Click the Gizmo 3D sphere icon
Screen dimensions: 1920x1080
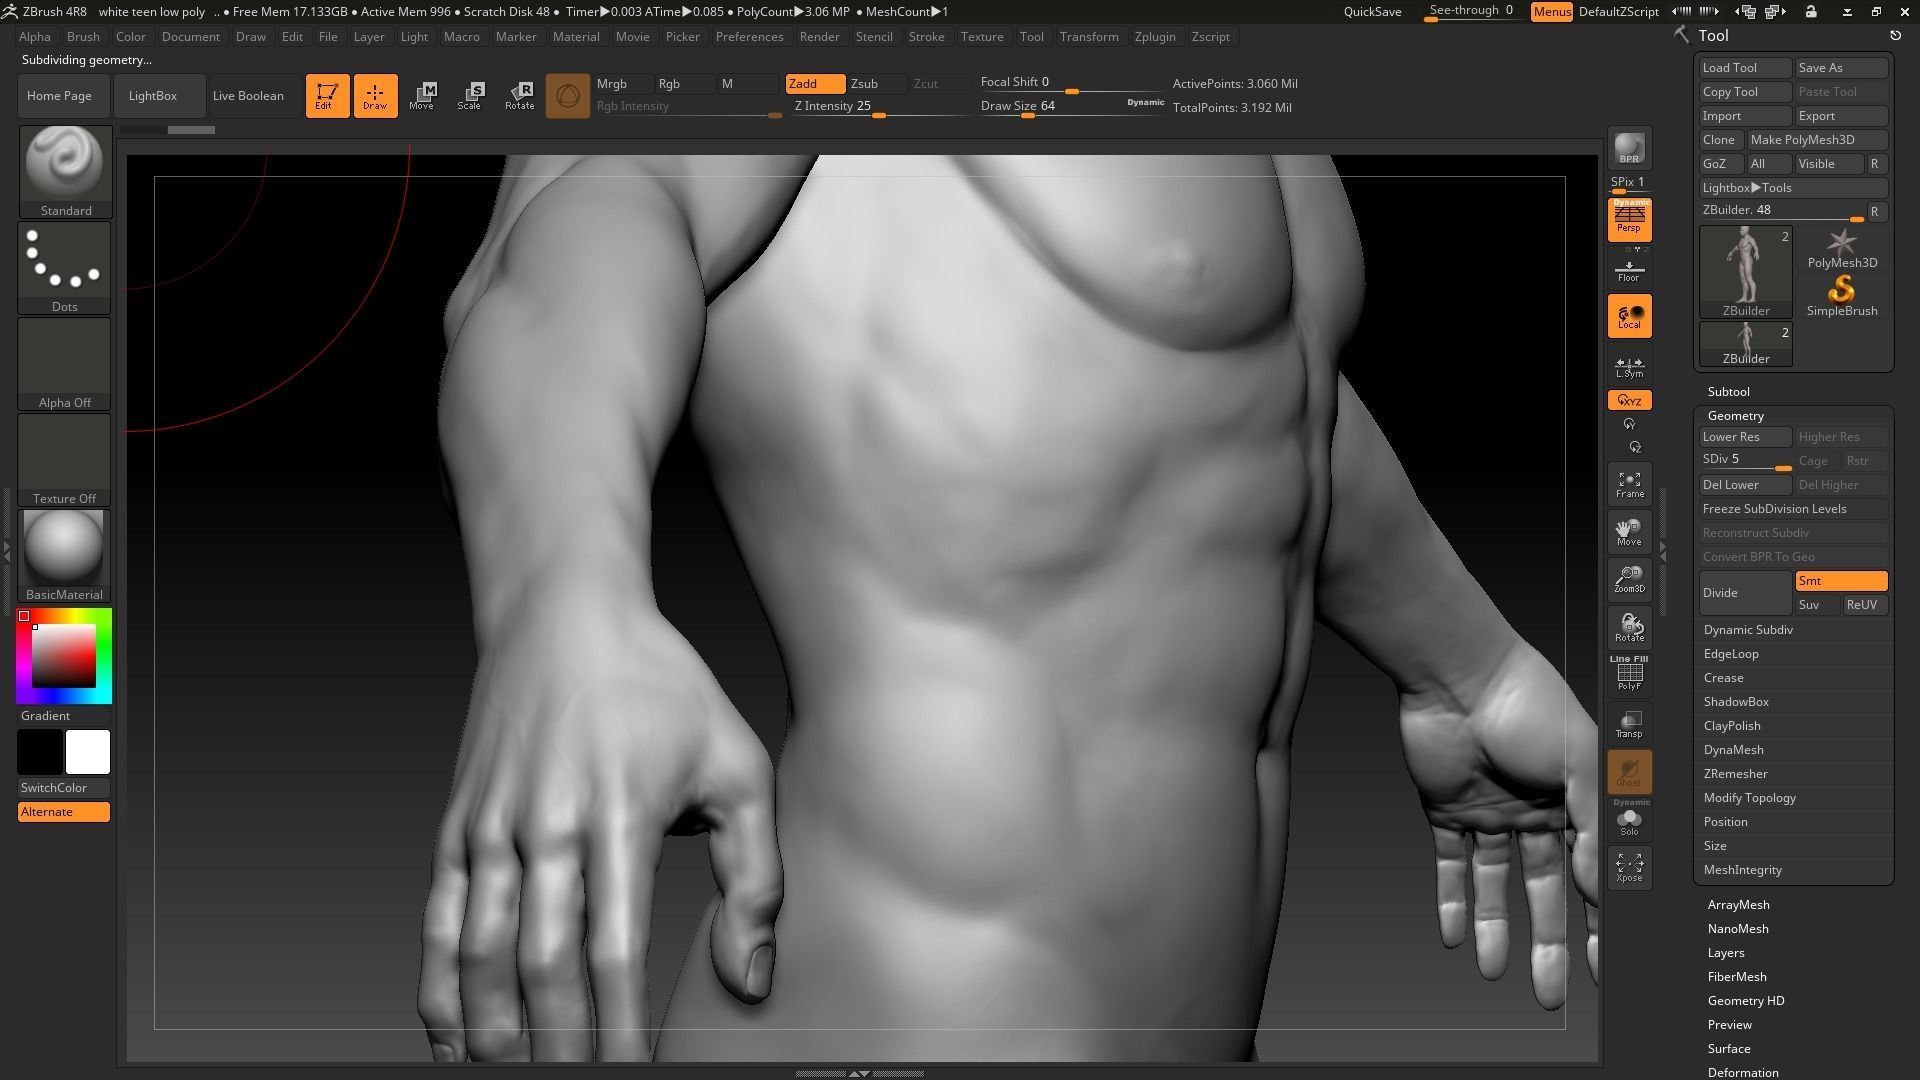click(x=567, y=96)
